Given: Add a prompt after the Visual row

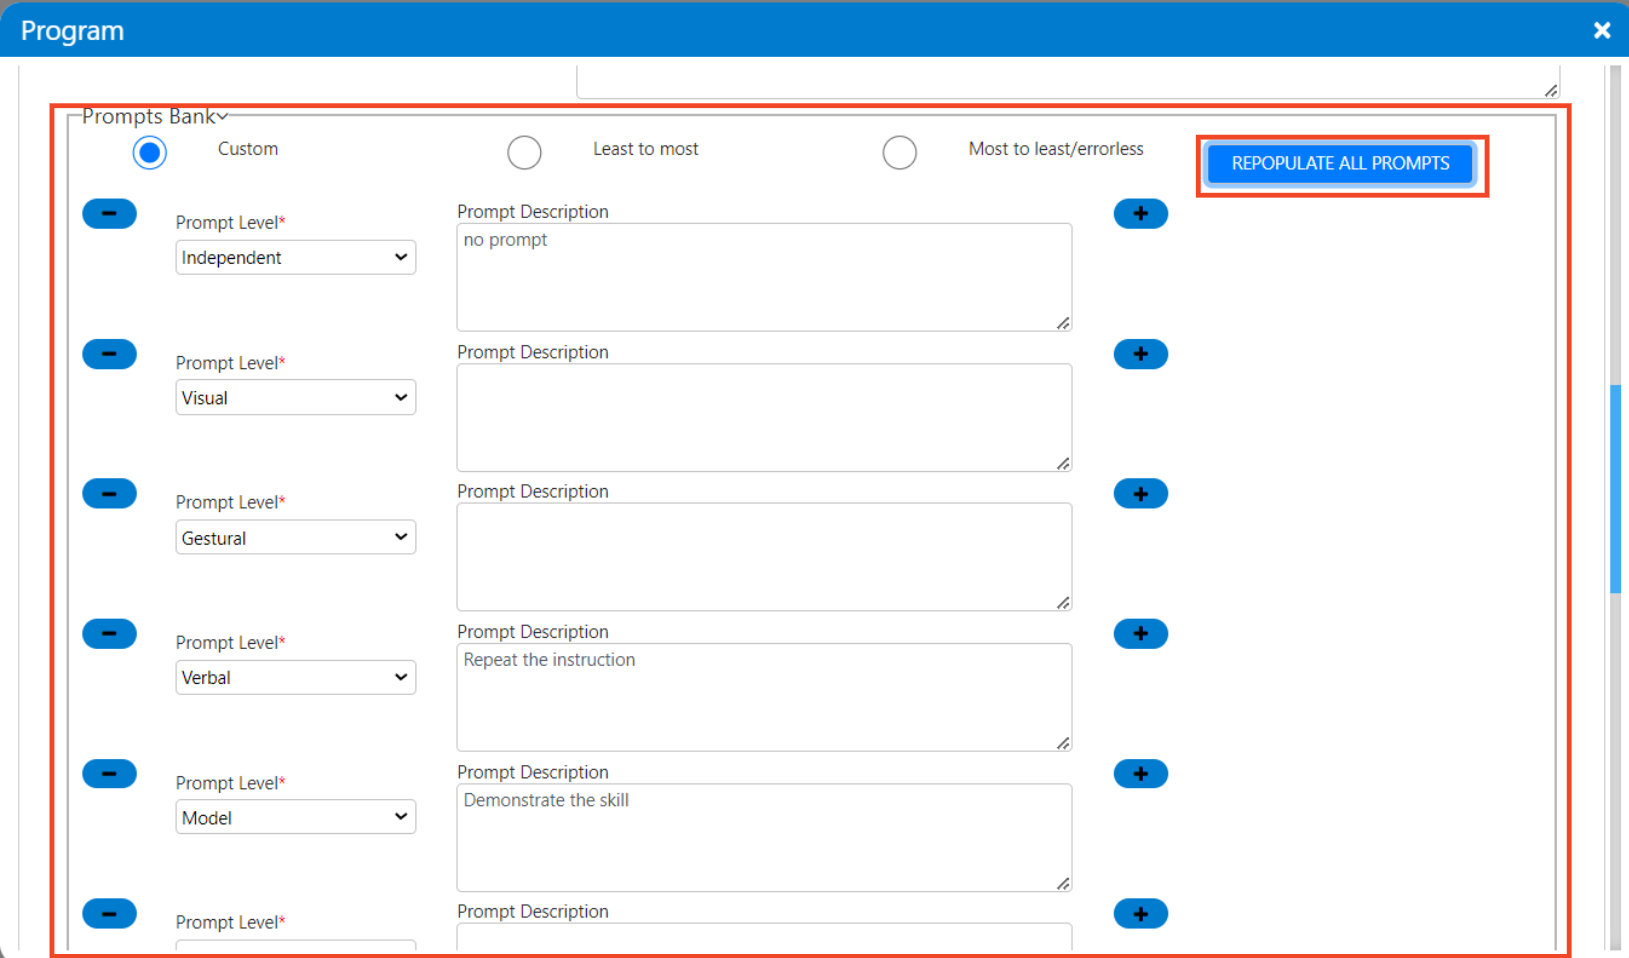Looking at the screenshot, I should coord(1140,354).
